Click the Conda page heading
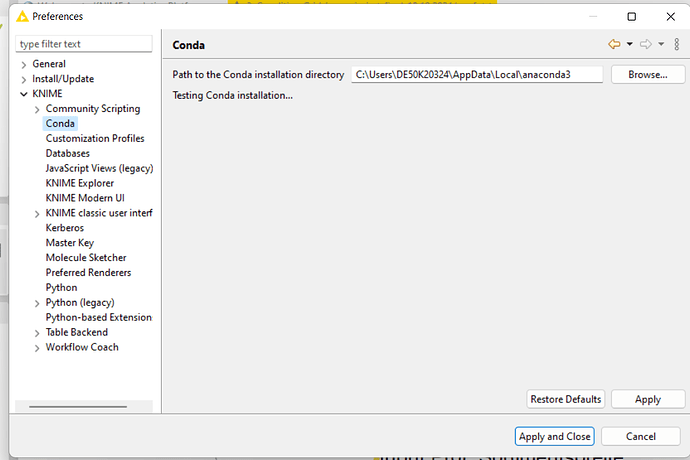Viewport: 690px width, 460px height. click(188, 45)
